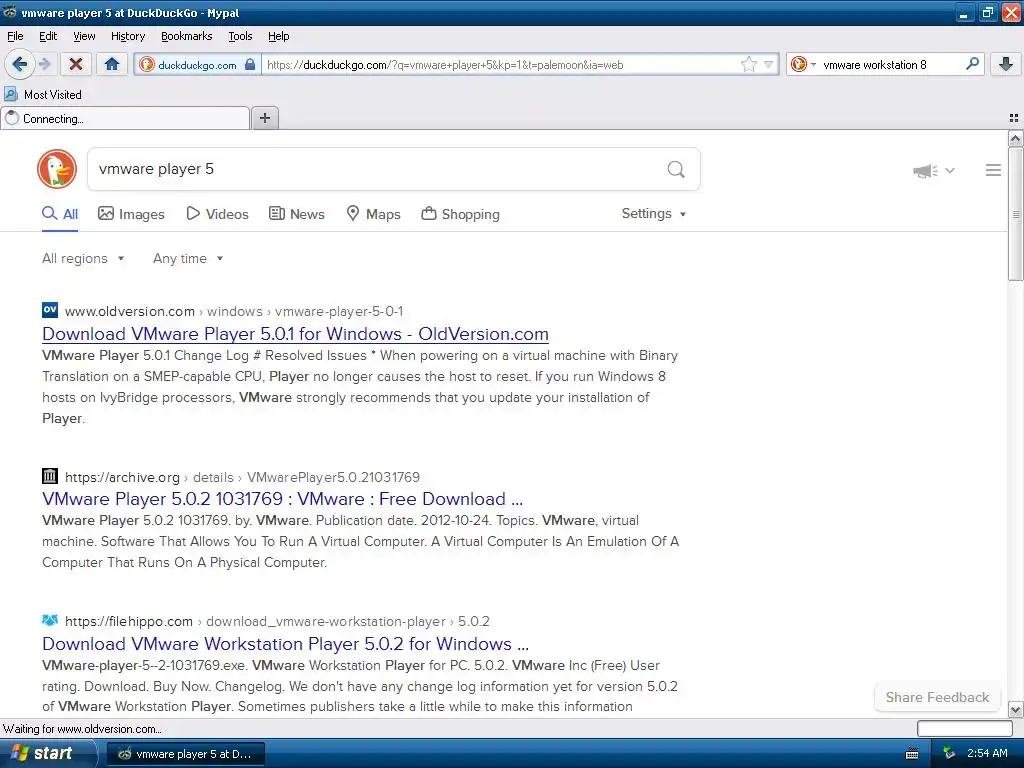Screen dimensions: 1024x768
Task: Open the Tools menu
Action: click(x=240, y=36)
